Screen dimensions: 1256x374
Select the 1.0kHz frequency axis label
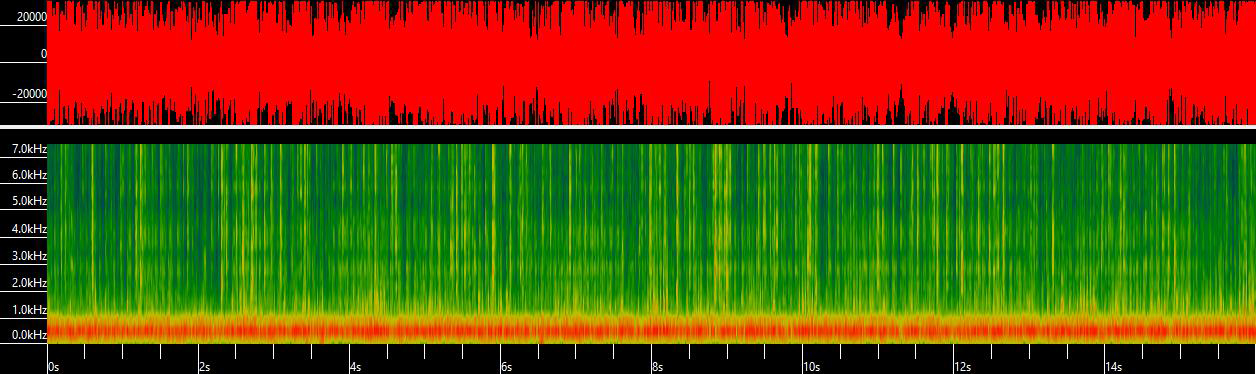[x=23, y=310]
